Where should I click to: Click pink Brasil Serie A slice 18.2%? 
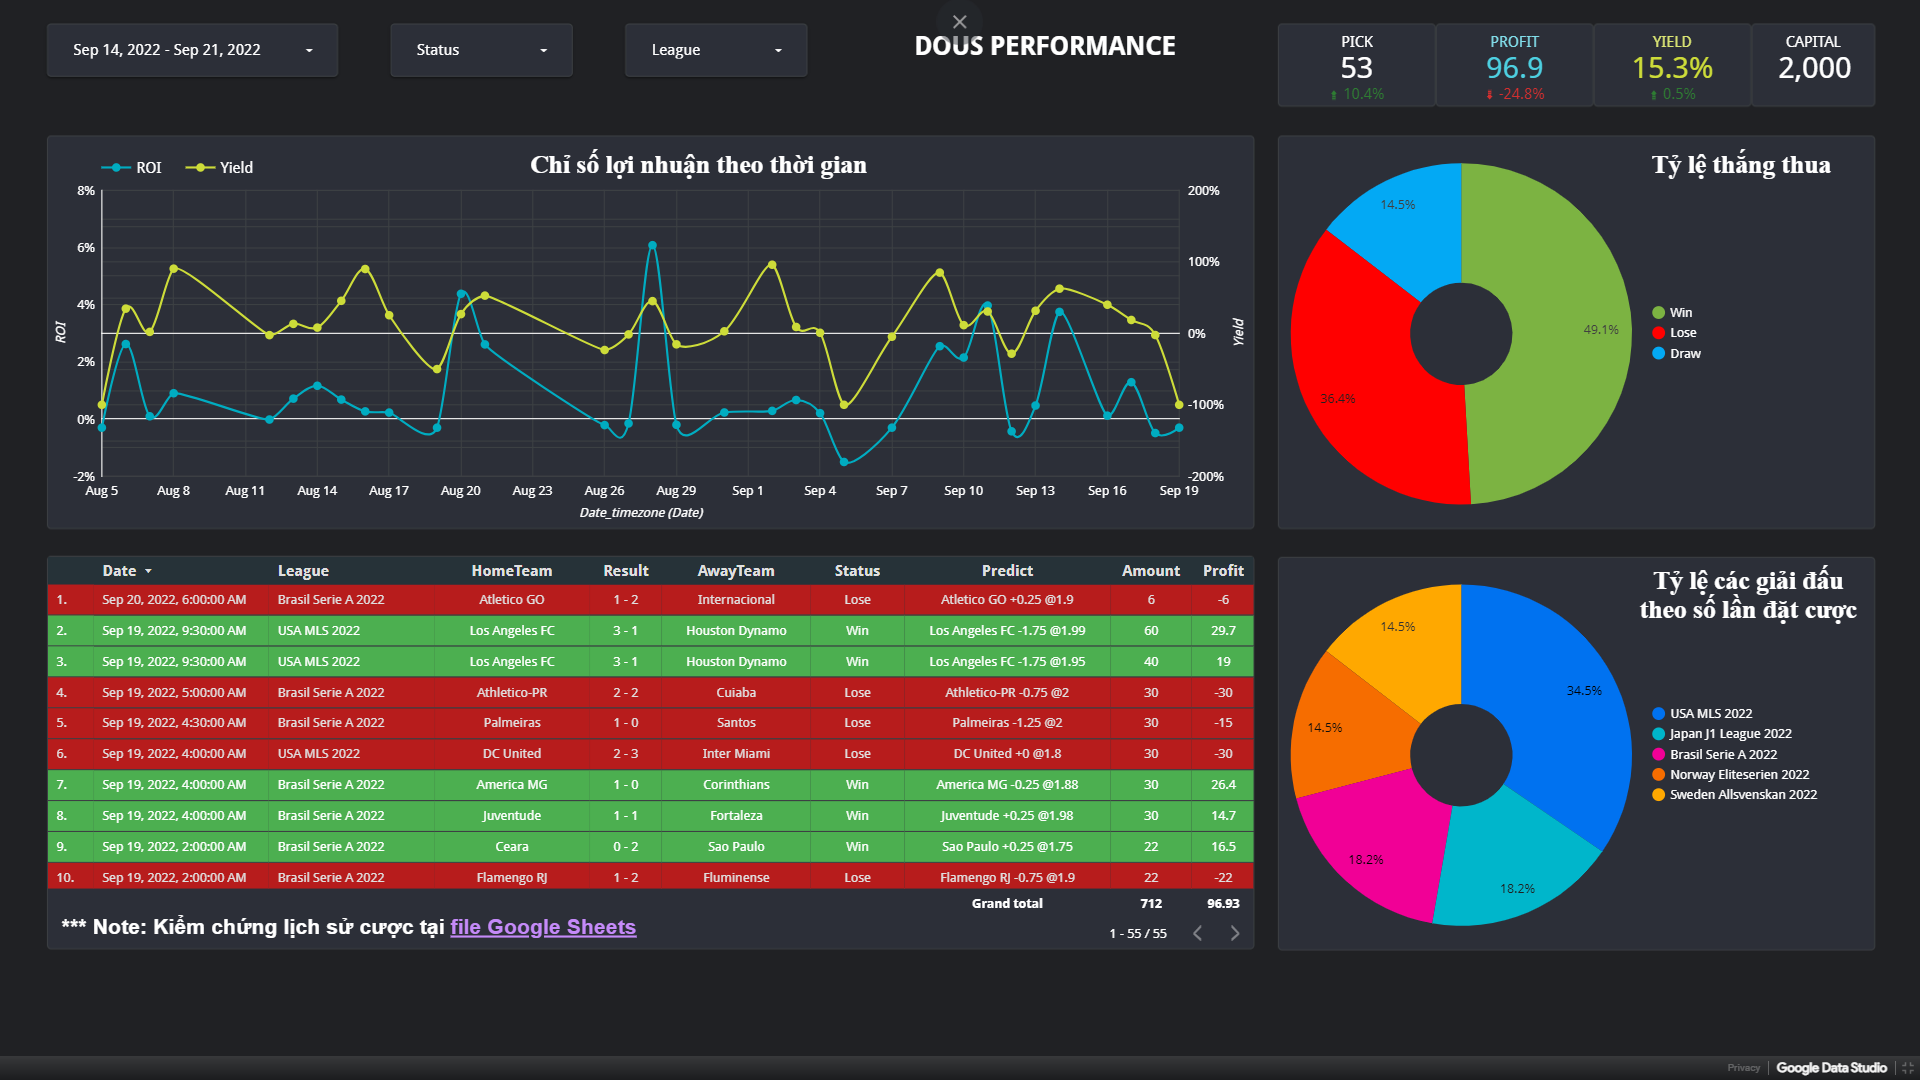tap(1385, 845)
